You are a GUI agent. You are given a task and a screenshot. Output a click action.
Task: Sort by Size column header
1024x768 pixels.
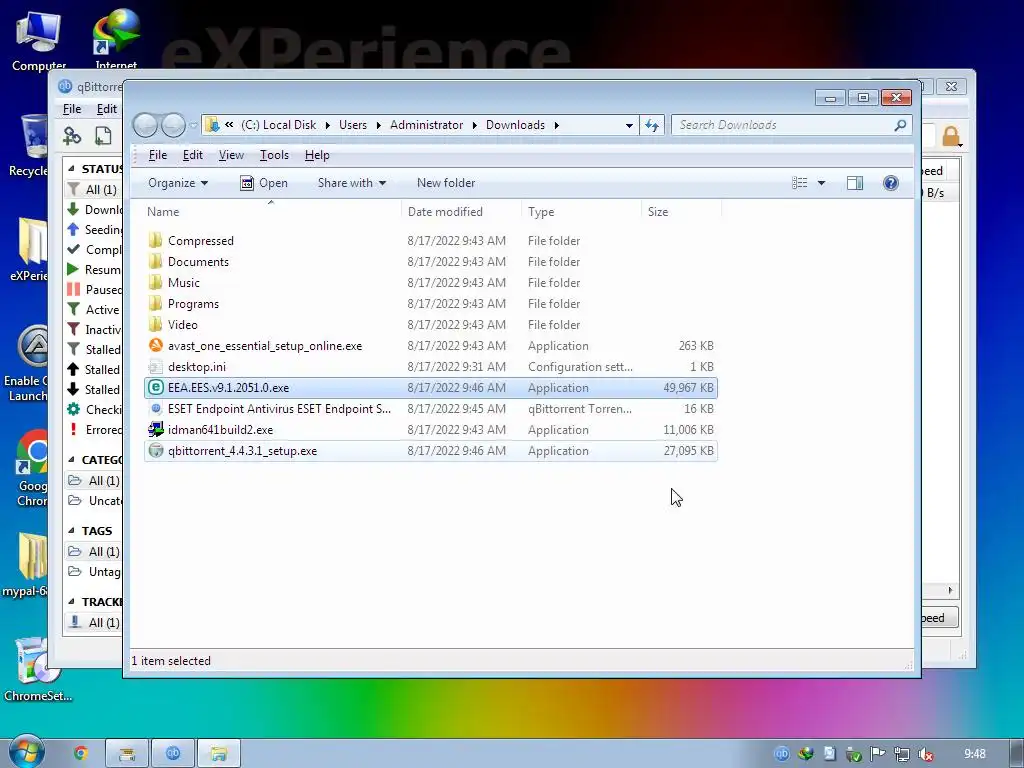coord(681,212)
